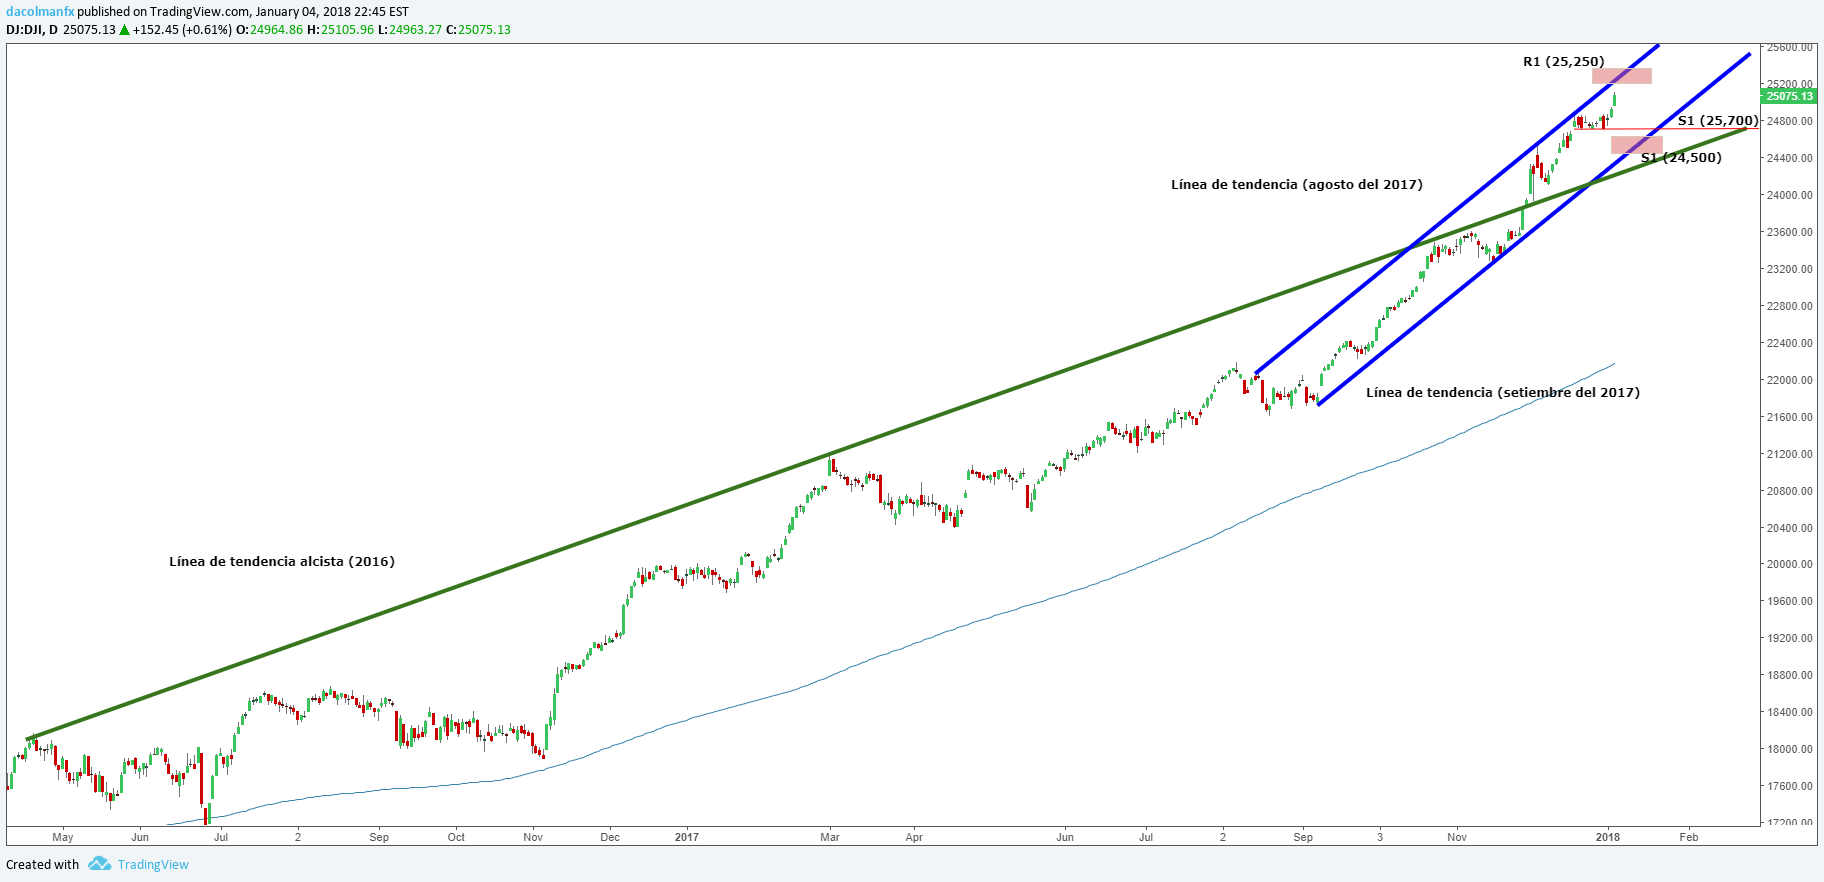Image resolution: width=1824 pixels, height=882 pixels.
Task: Click the 25600.00 price axis label
Action: tap(1790, 47)
